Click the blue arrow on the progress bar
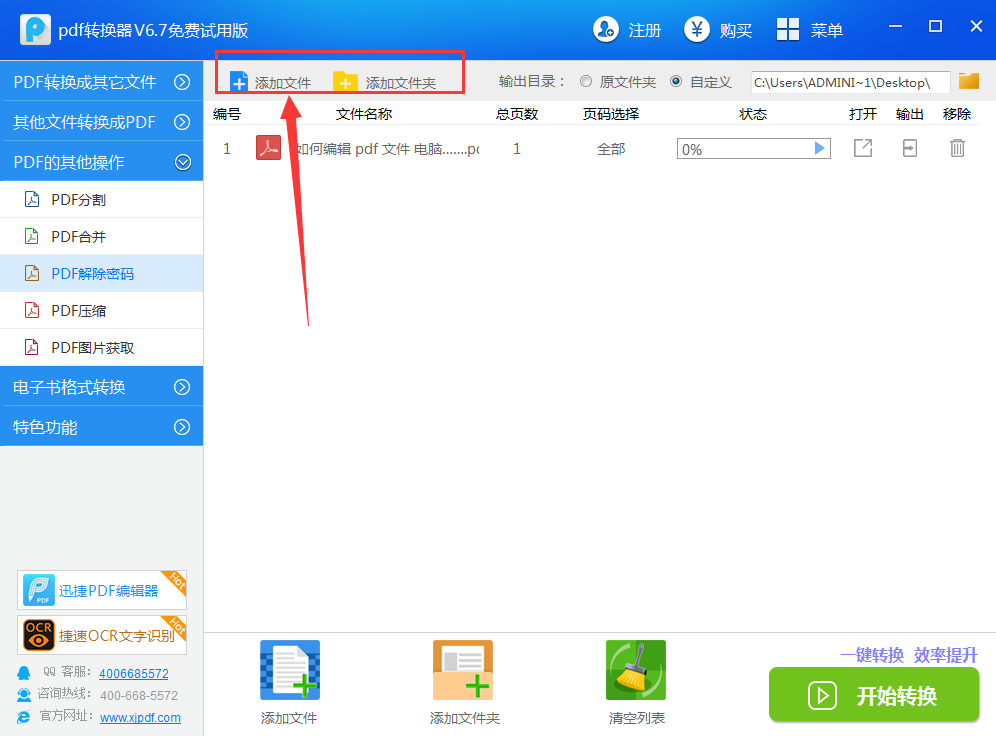 click(x=820, y=148)
